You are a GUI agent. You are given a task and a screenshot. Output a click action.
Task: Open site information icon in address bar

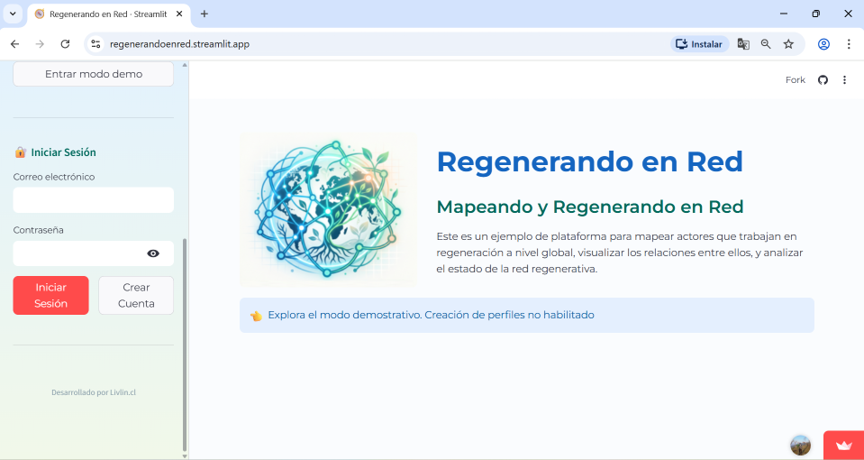coord(96,44)
